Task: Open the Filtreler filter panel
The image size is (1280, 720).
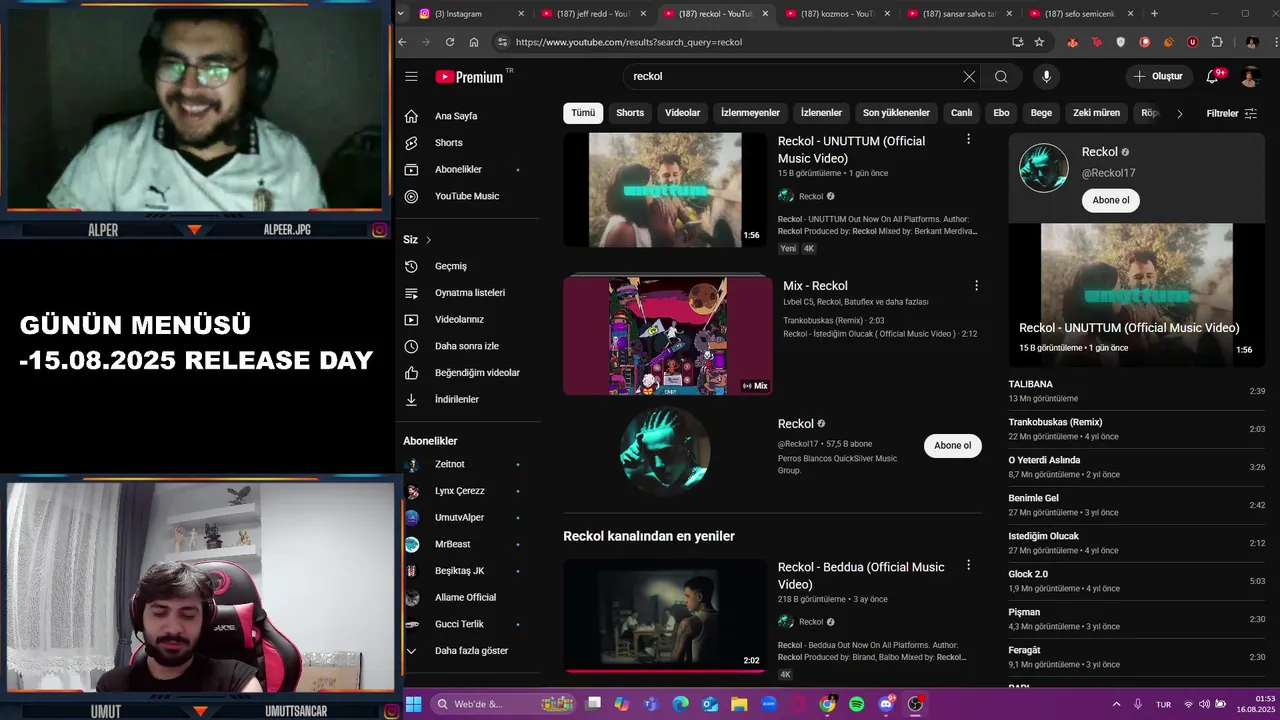Action: (1232, 114)
